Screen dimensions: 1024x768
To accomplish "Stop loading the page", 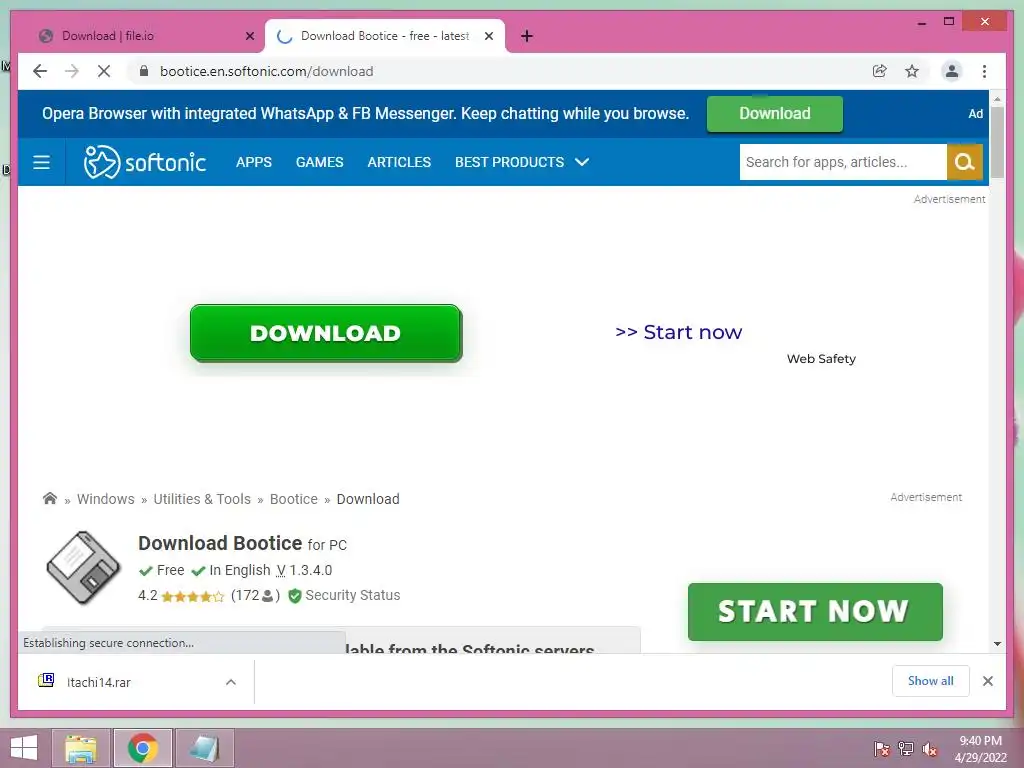I will click(x=104, y=71).
